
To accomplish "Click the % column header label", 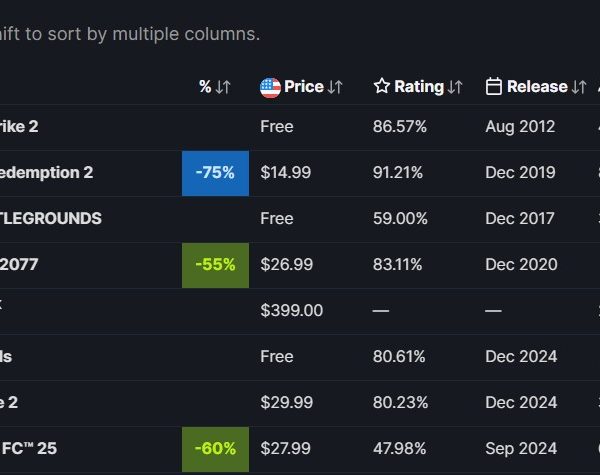I will click(205, 87).
